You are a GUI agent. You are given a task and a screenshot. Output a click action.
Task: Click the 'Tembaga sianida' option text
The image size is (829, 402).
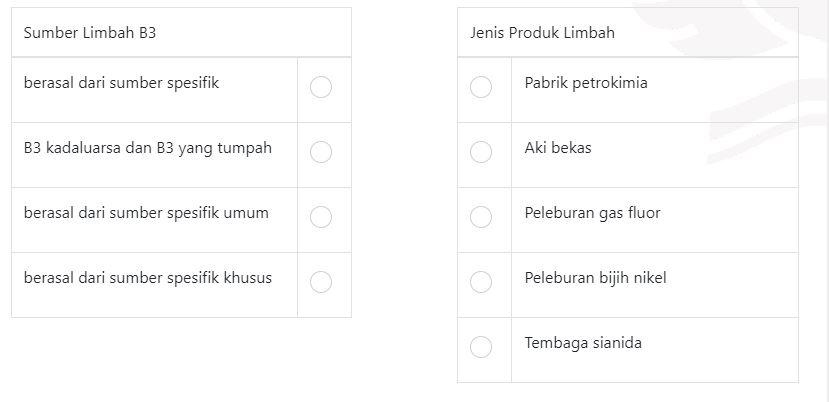click(583, 343)
